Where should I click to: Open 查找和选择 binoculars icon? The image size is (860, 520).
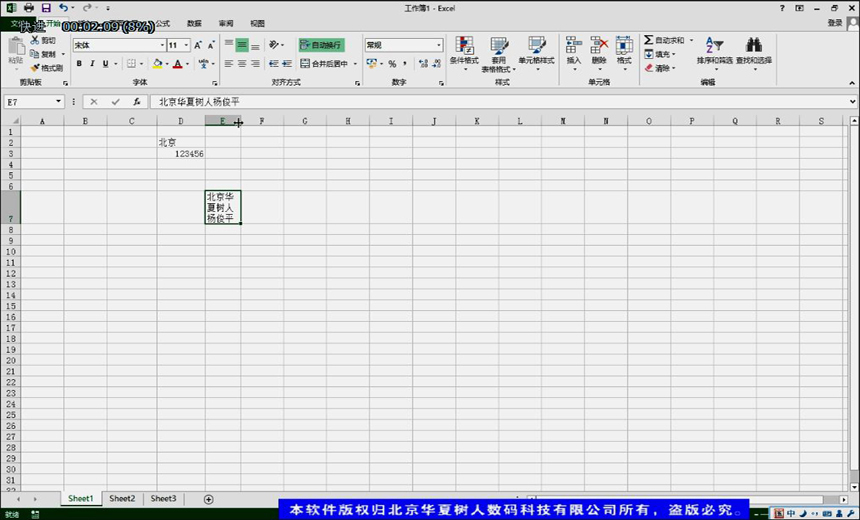754,54
